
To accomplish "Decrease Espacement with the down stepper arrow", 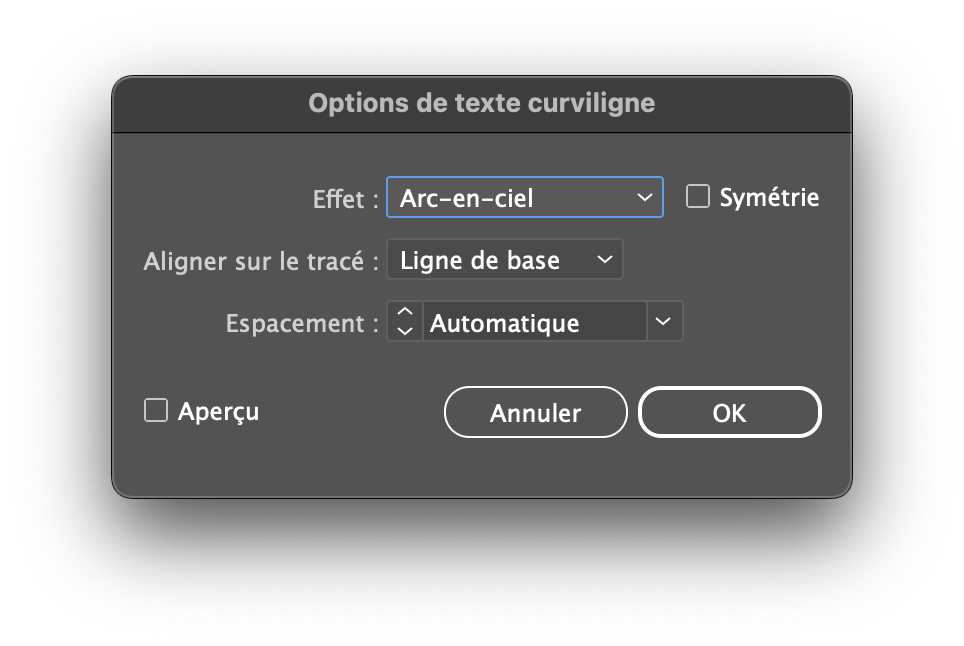I will pos(404,331).
